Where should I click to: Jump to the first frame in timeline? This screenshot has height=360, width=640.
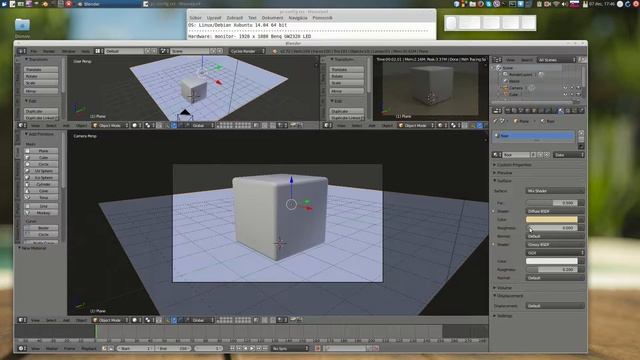pyautogui.click(x=232, y=348)
